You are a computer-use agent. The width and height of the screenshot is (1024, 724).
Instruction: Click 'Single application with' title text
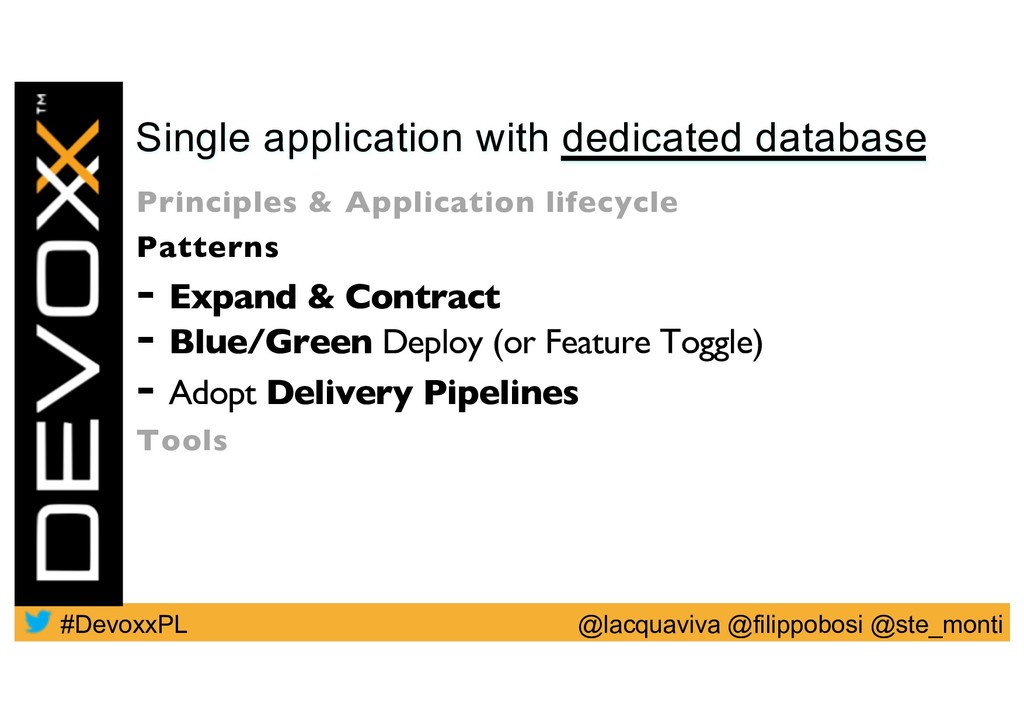click(x=343, y=140)
